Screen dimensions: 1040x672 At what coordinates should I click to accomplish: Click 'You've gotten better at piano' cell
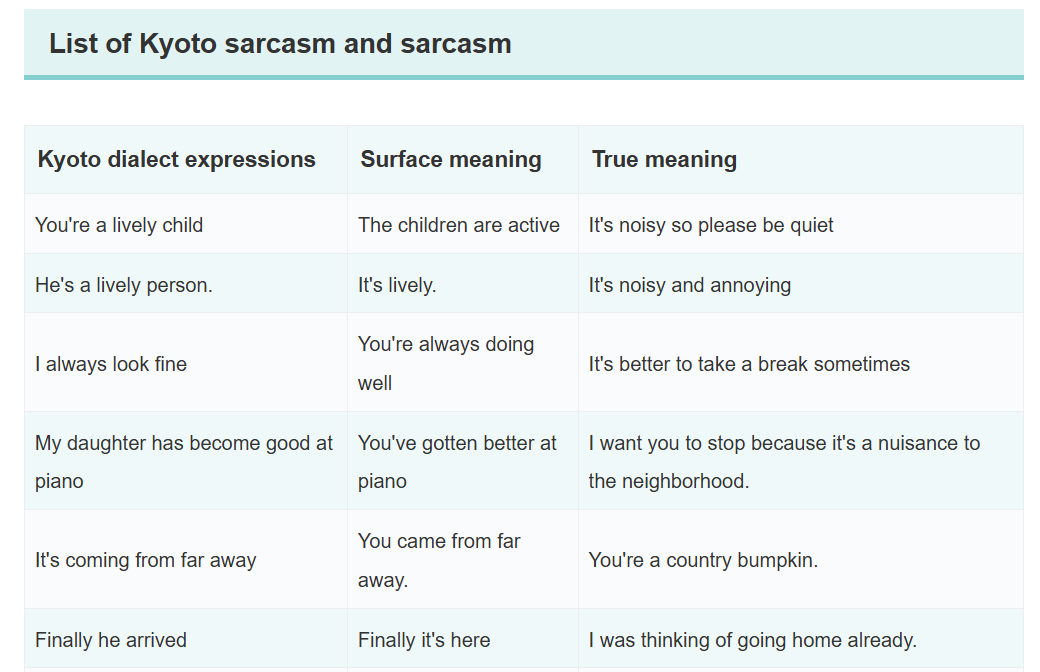pos(463,461)
